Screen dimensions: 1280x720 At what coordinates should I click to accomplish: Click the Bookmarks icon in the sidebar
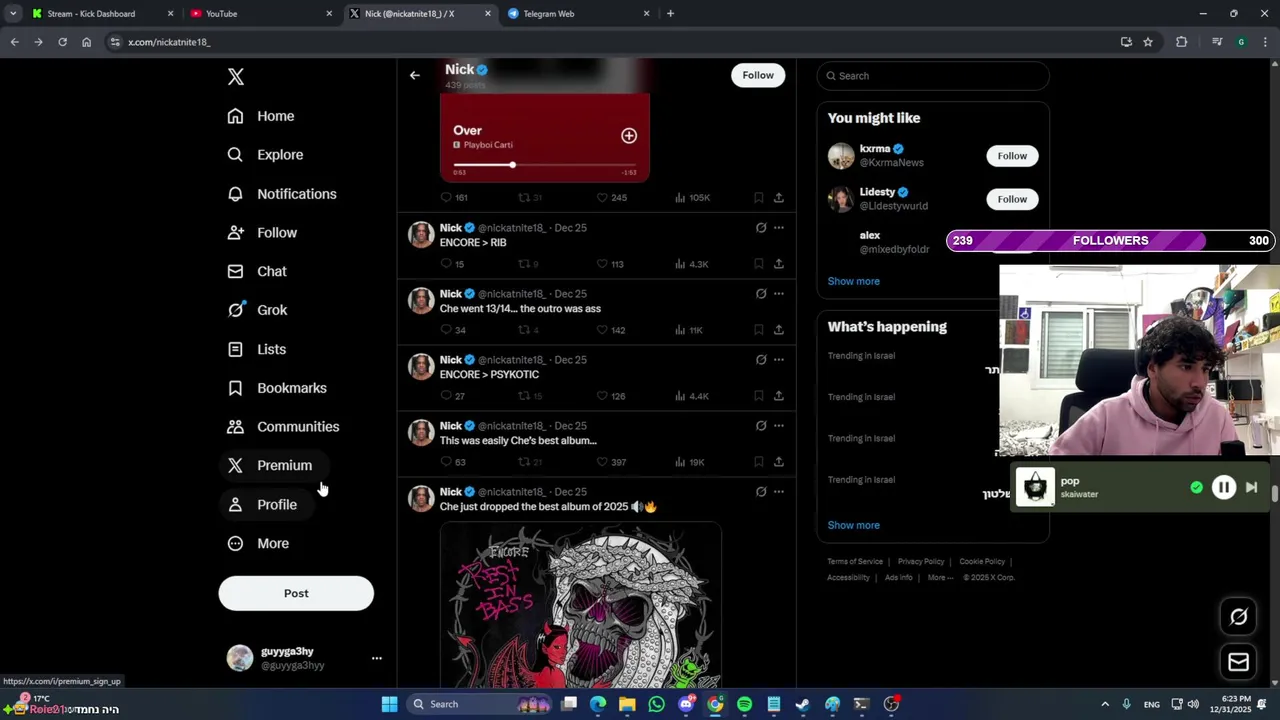(x=235, y=388)
